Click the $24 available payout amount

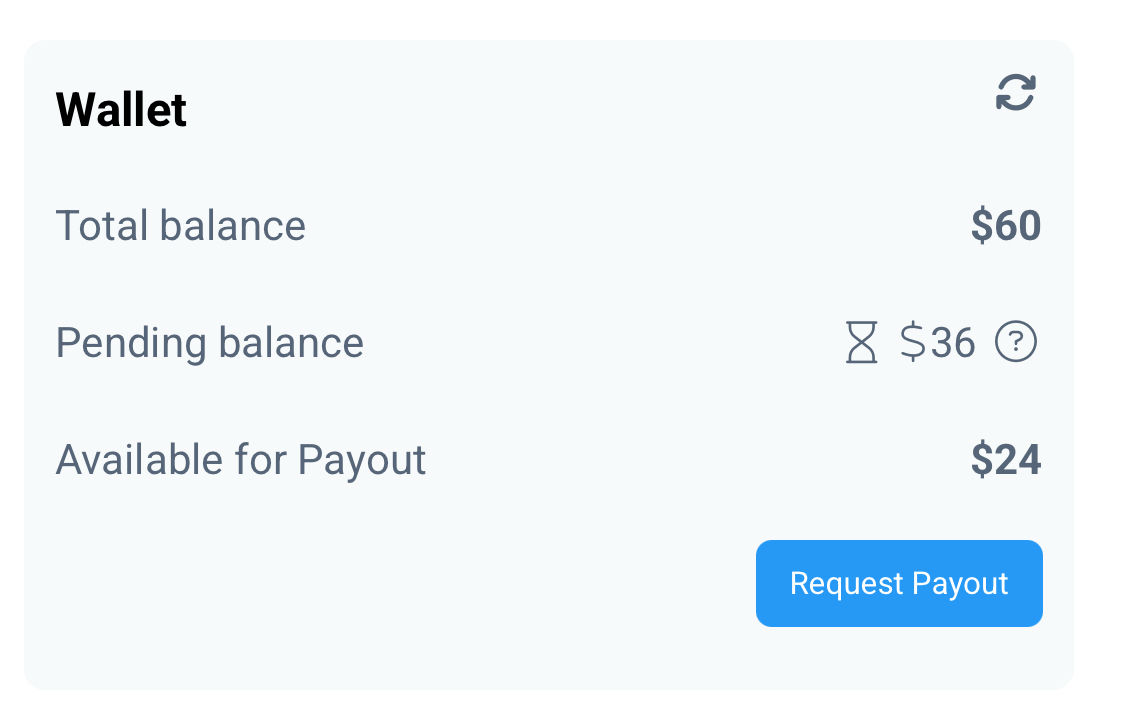1005,460
